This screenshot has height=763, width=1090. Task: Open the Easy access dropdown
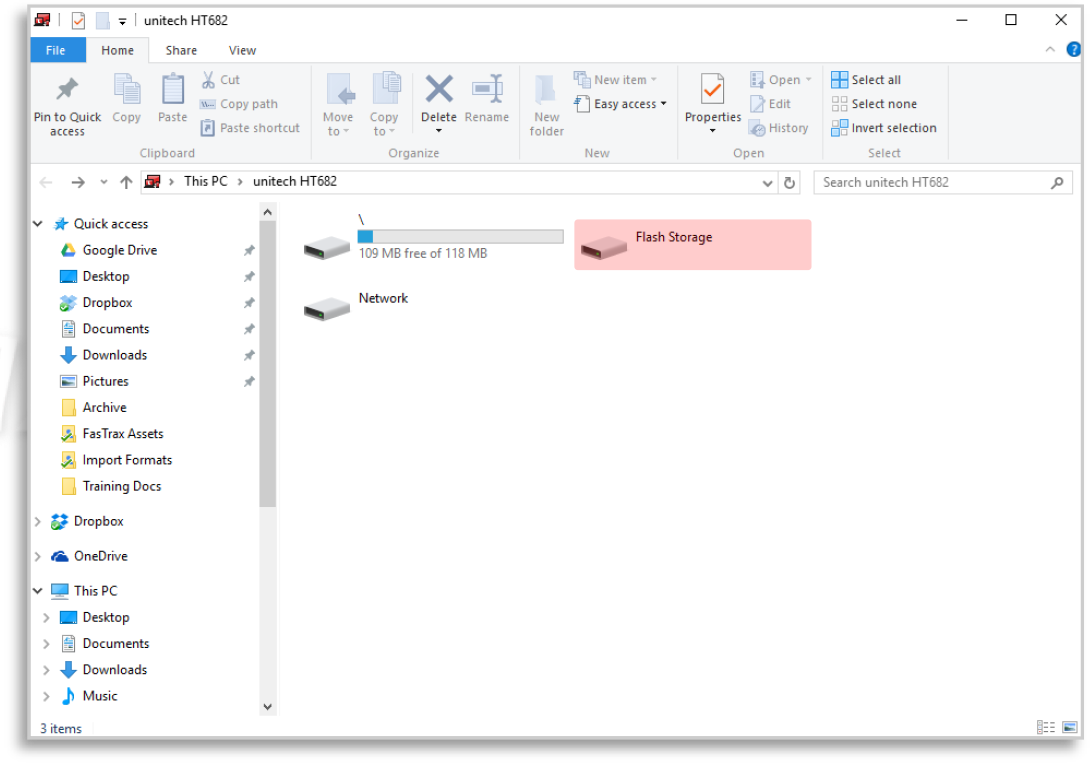[621, 104]
